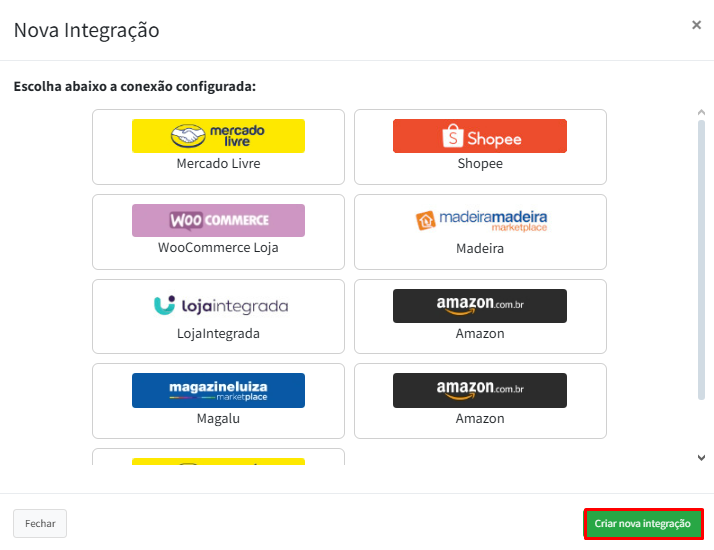Choose the Magazine Luiza marketplace logo

point(218,390)
